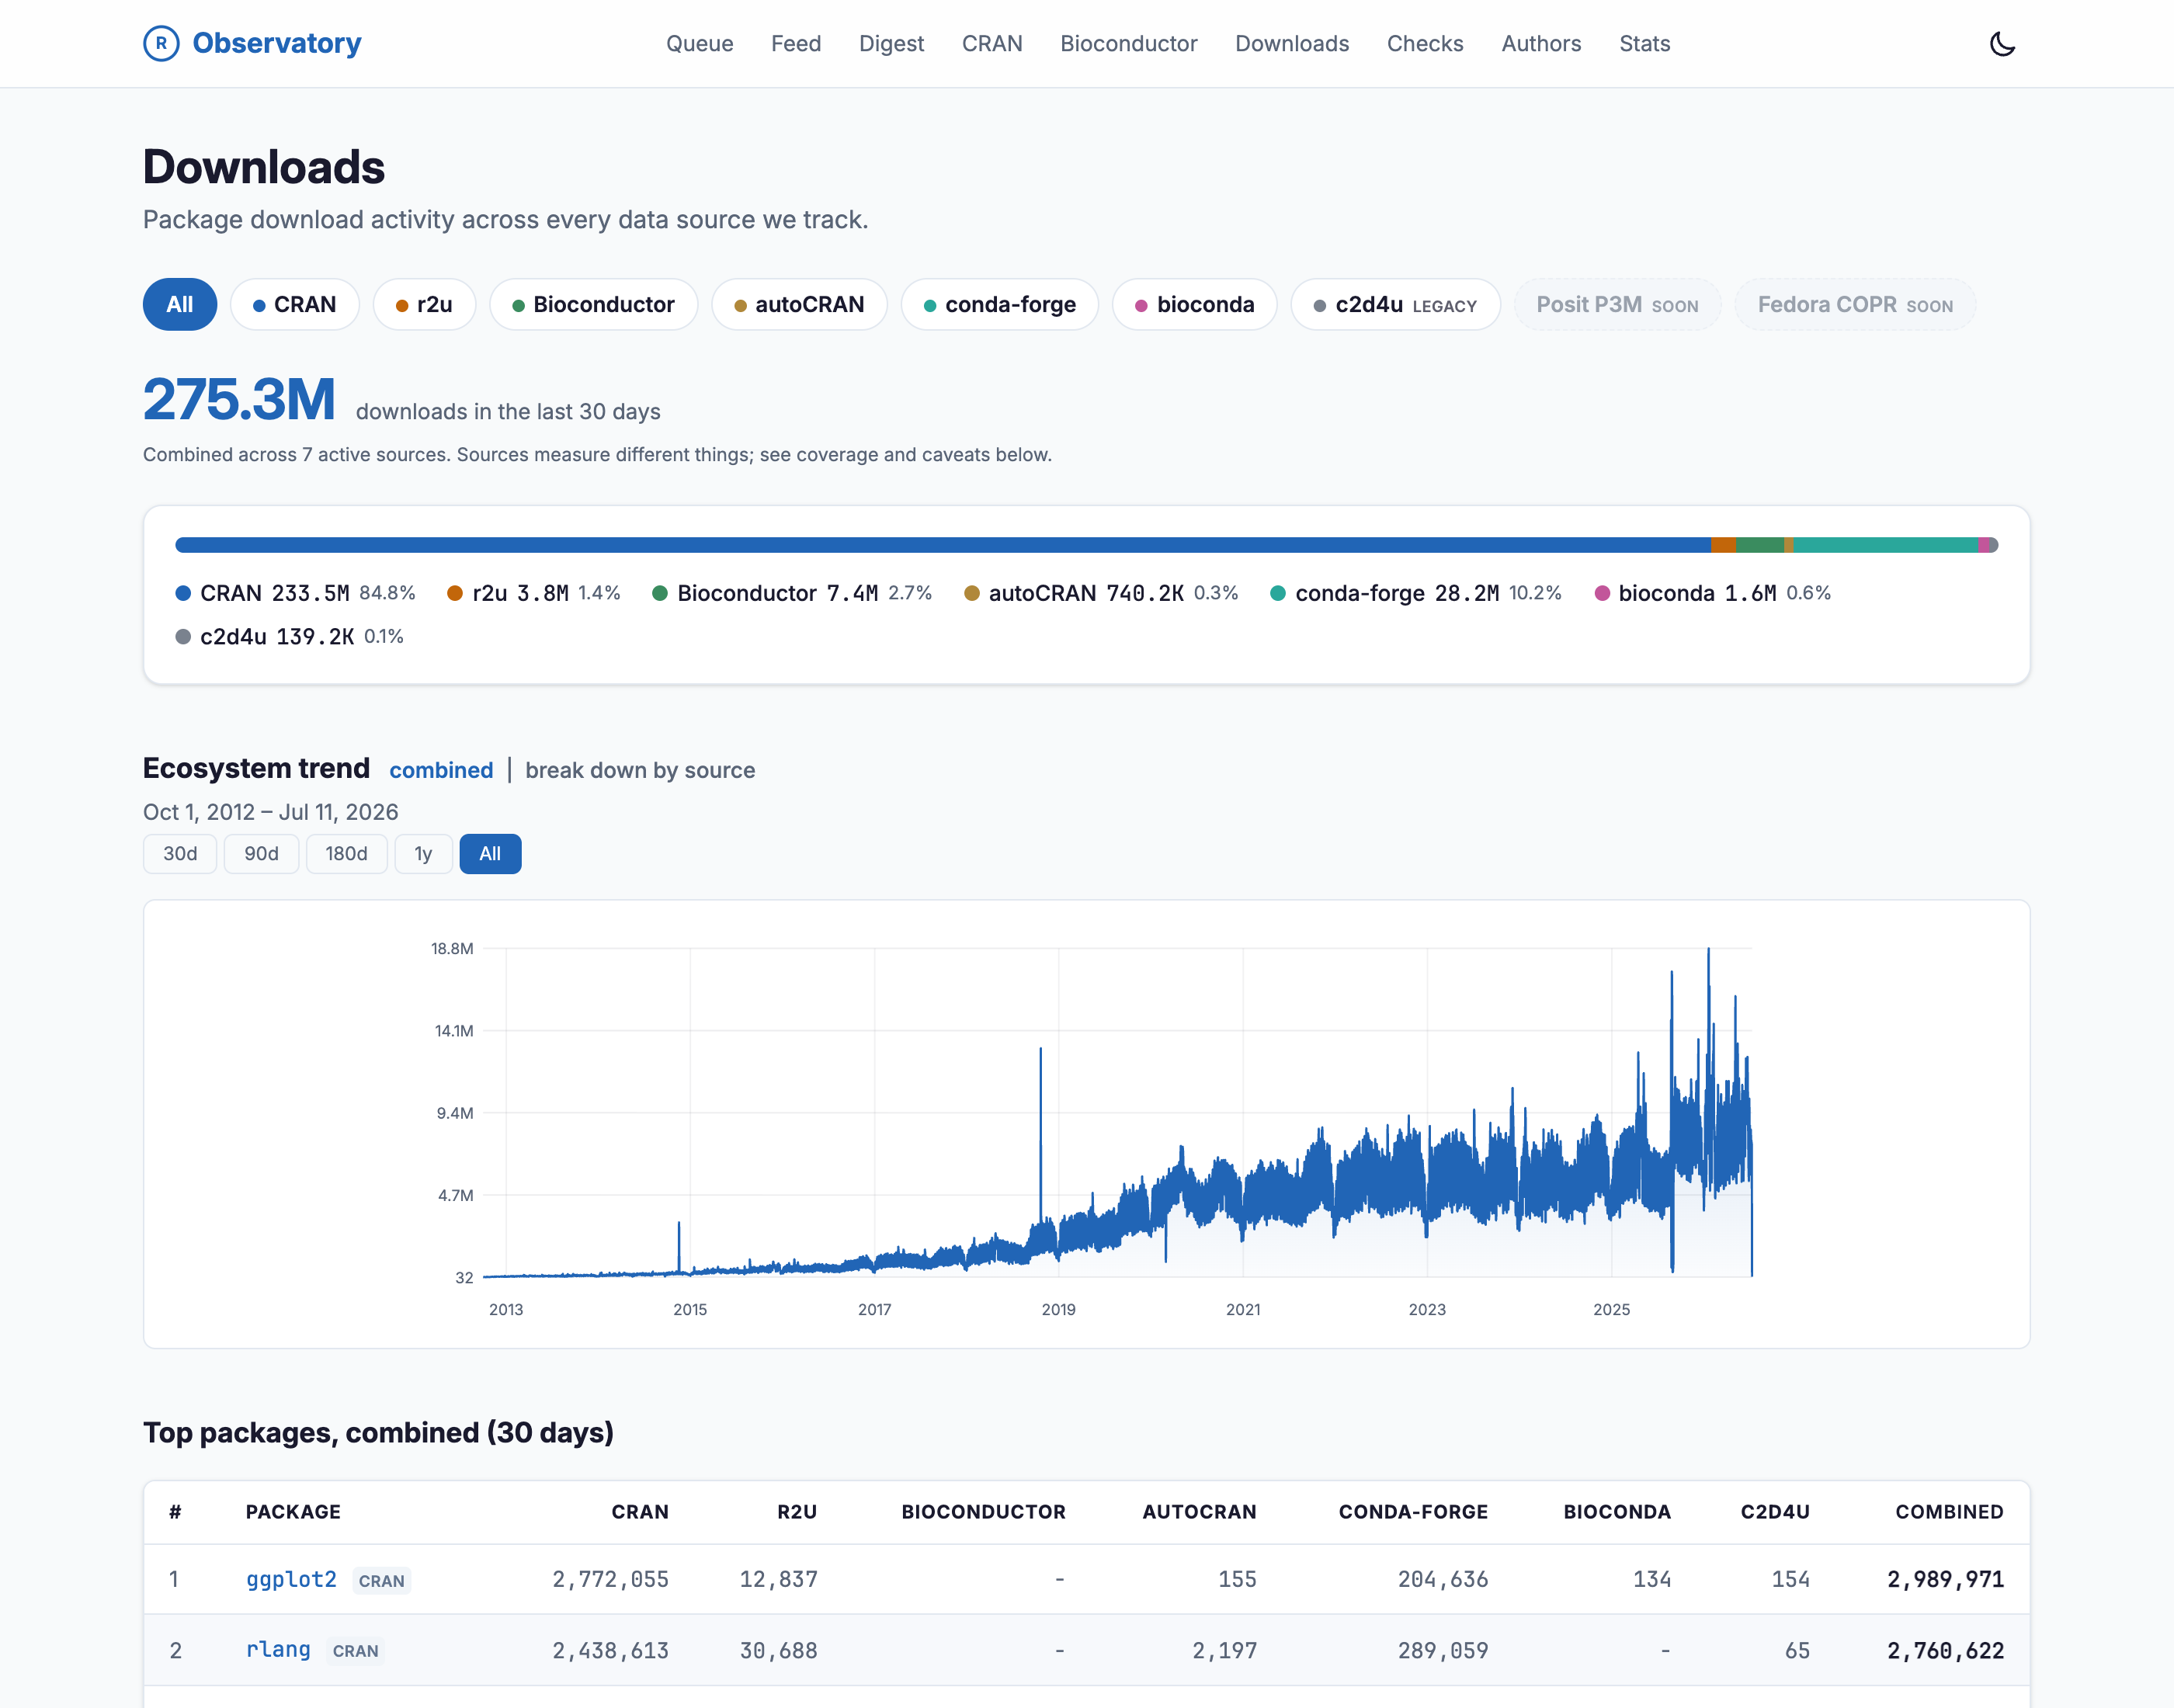
Task: Click ggplot2 CRAN count 2,772,055
Action: [x=610, y=1579]
